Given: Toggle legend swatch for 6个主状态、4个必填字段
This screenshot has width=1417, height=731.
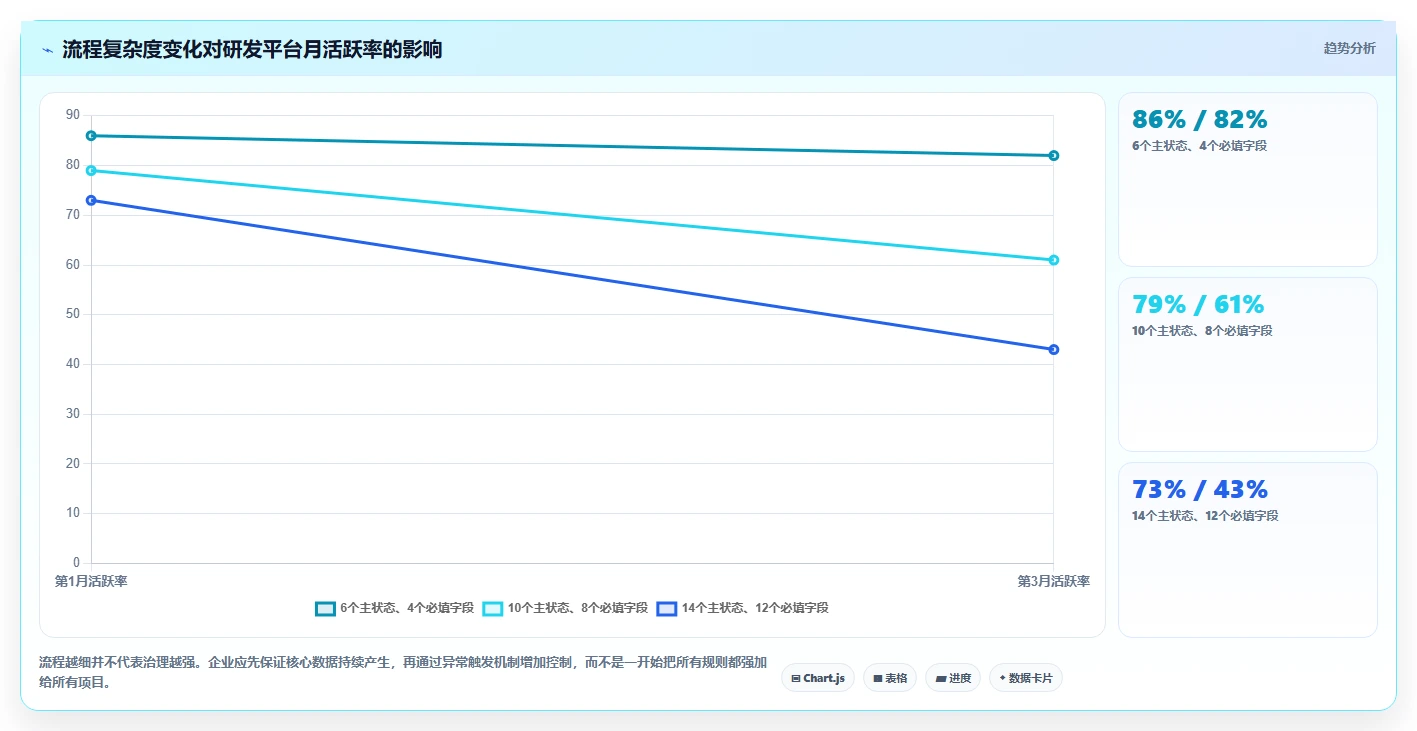Looking at the screenshot, I should click(325, 608).
